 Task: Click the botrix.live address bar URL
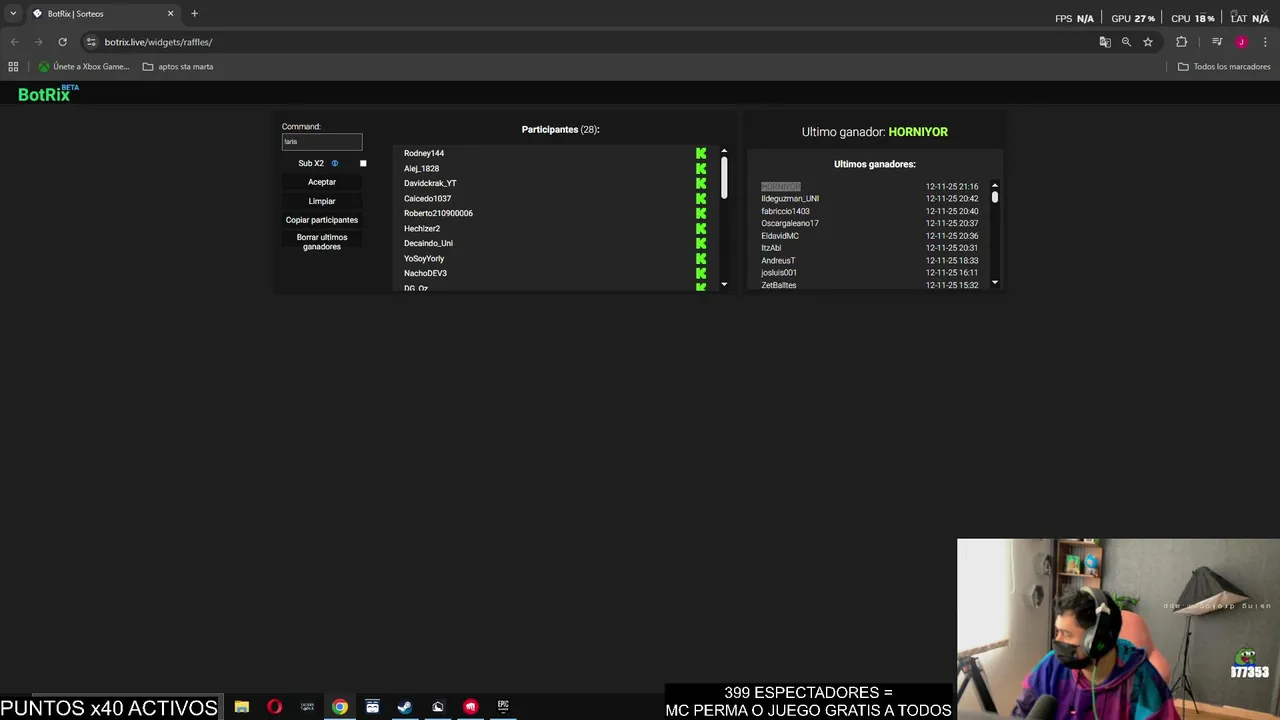158,42
